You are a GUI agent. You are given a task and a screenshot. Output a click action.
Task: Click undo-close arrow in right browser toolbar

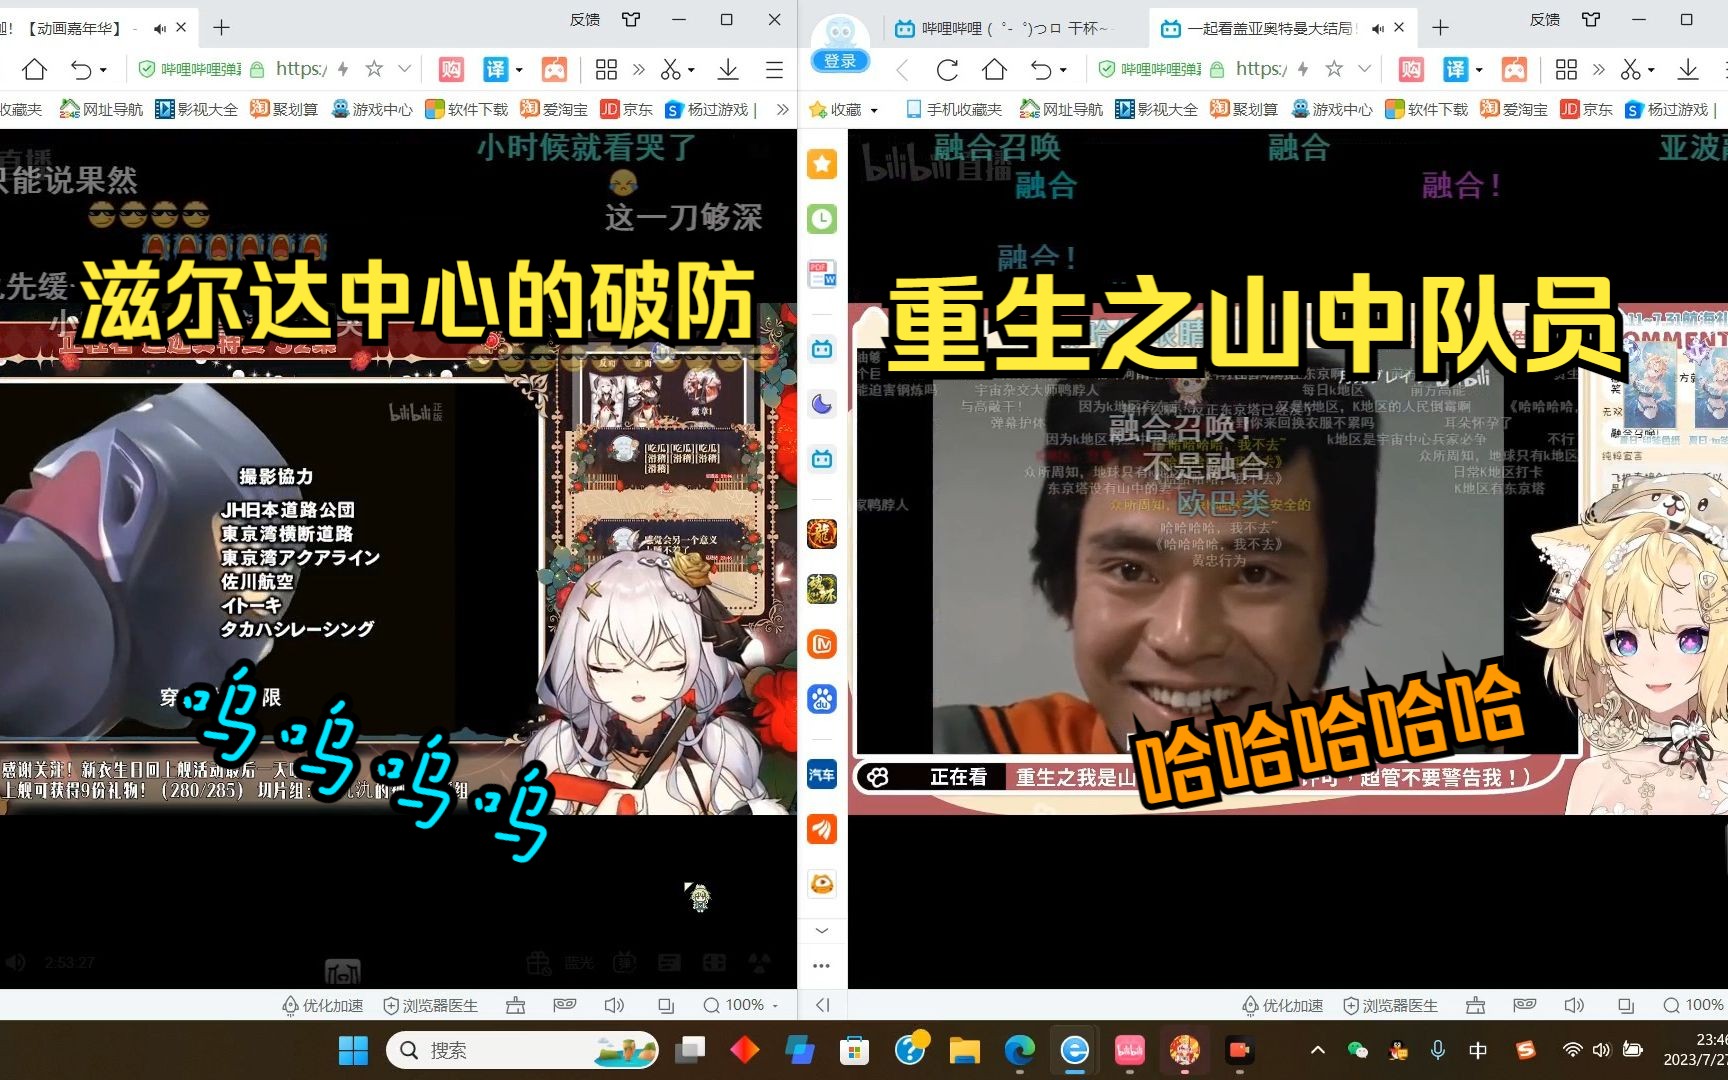coord(1041,69)
